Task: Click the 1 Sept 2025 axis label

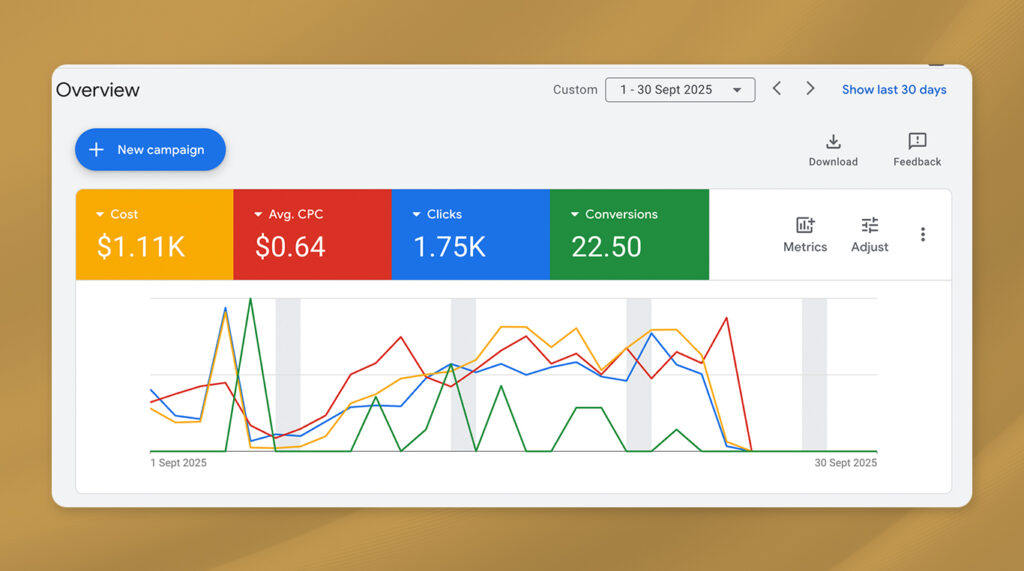Action: tap(179, 463)
